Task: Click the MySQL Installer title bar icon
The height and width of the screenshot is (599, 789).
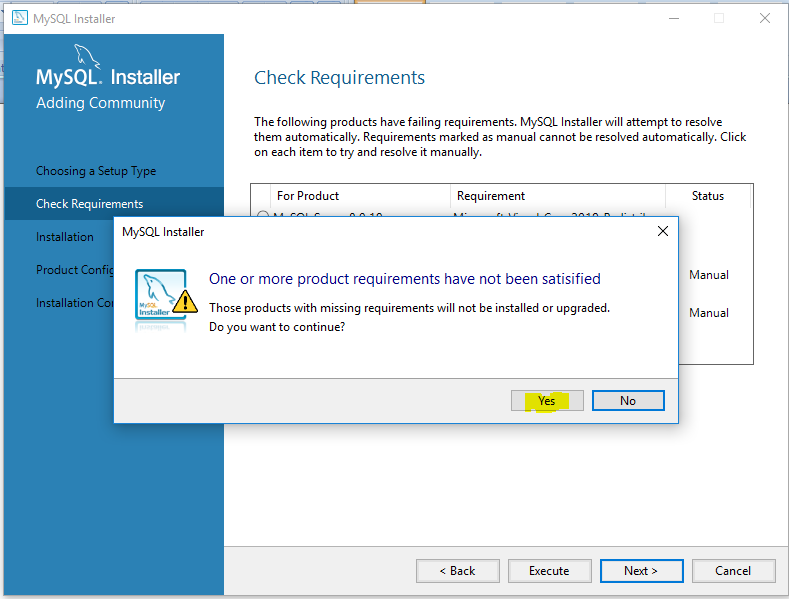Action: tap(20, 18)
